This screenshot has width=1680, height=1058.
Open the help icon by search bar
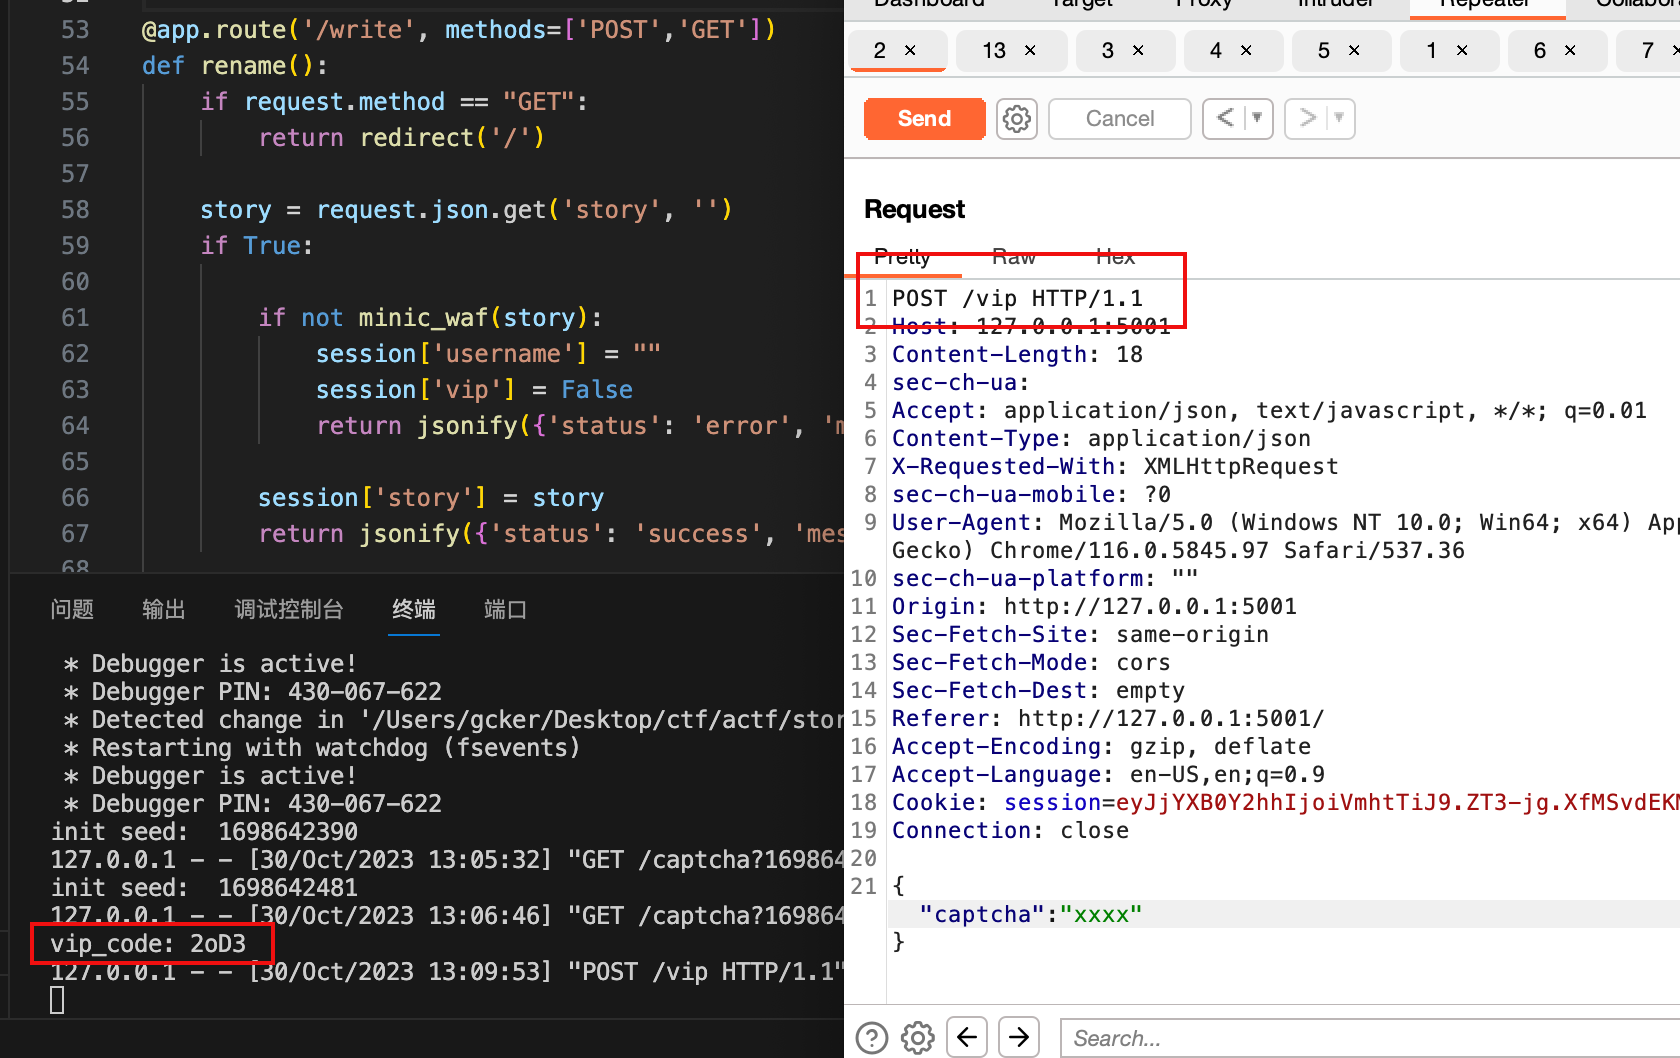(872, 1038)
